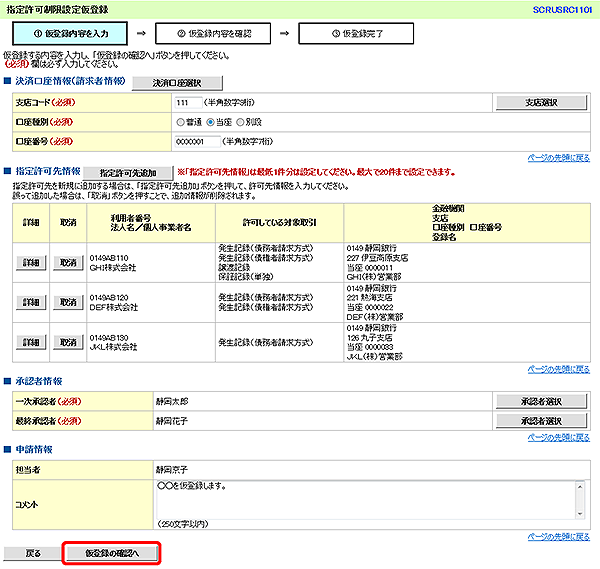Click 126 丸子支店 branch text
The height and width of the screenshot is (569, 600).
coord(369,338)
